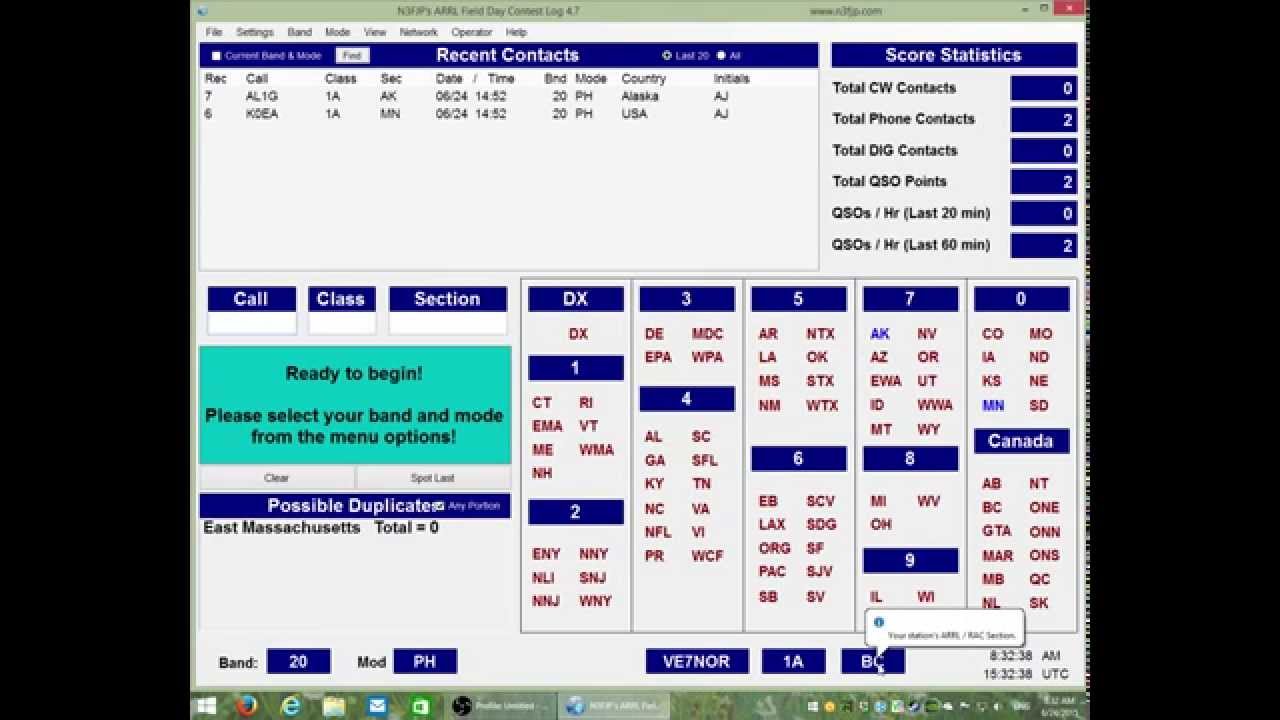Viewport: 1280px width, 720px height.
Task: Click the station class 1A box
Action: tap(793, 662)
